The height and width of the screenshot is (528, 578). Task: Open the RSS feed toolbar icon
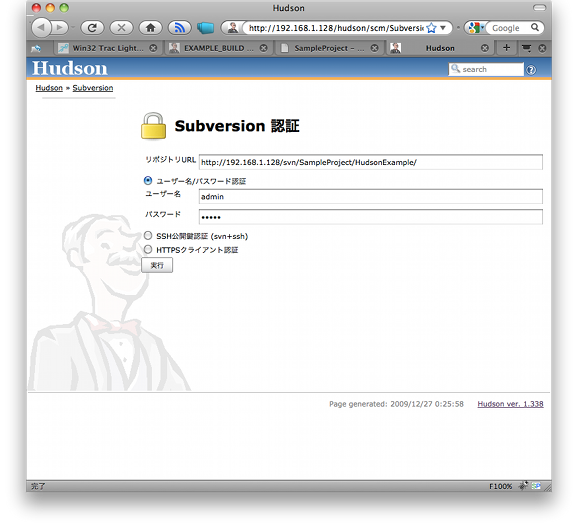[180, 28]
